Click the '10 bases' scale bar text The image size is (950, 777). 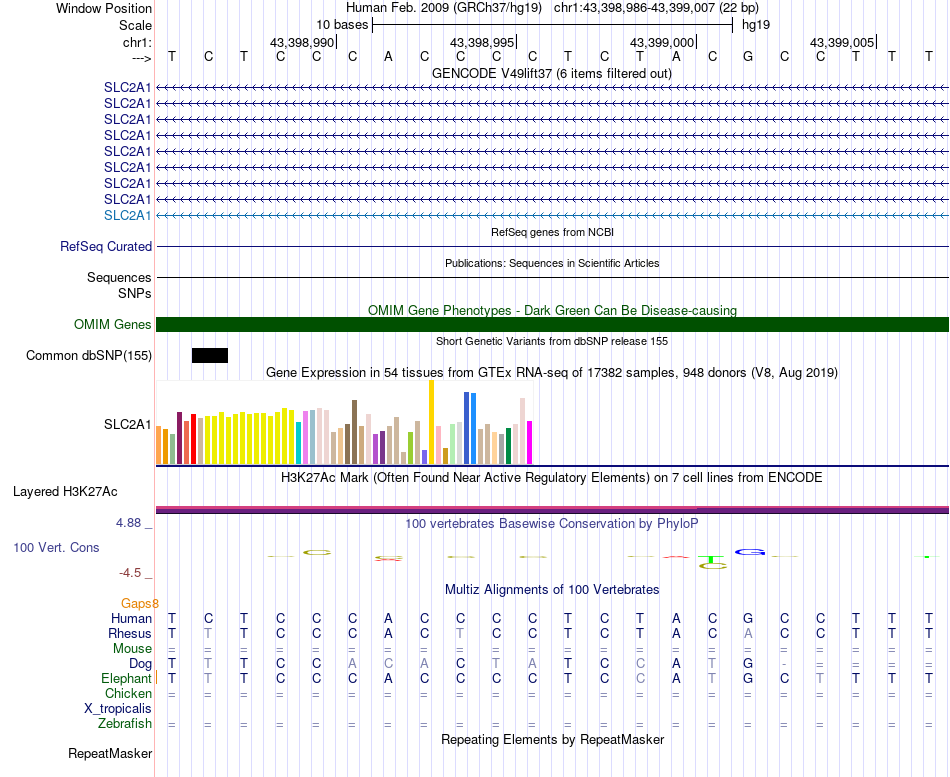(342, 25)
